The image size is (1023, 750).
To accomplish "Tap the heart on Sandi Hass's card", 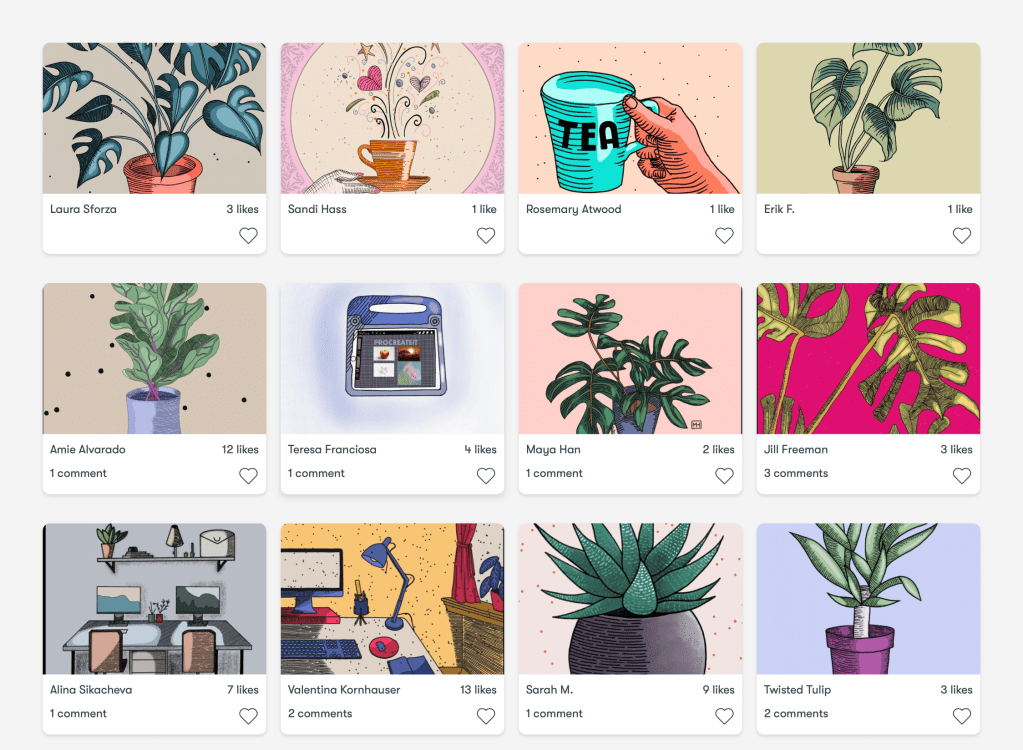I will click(486, 235).
